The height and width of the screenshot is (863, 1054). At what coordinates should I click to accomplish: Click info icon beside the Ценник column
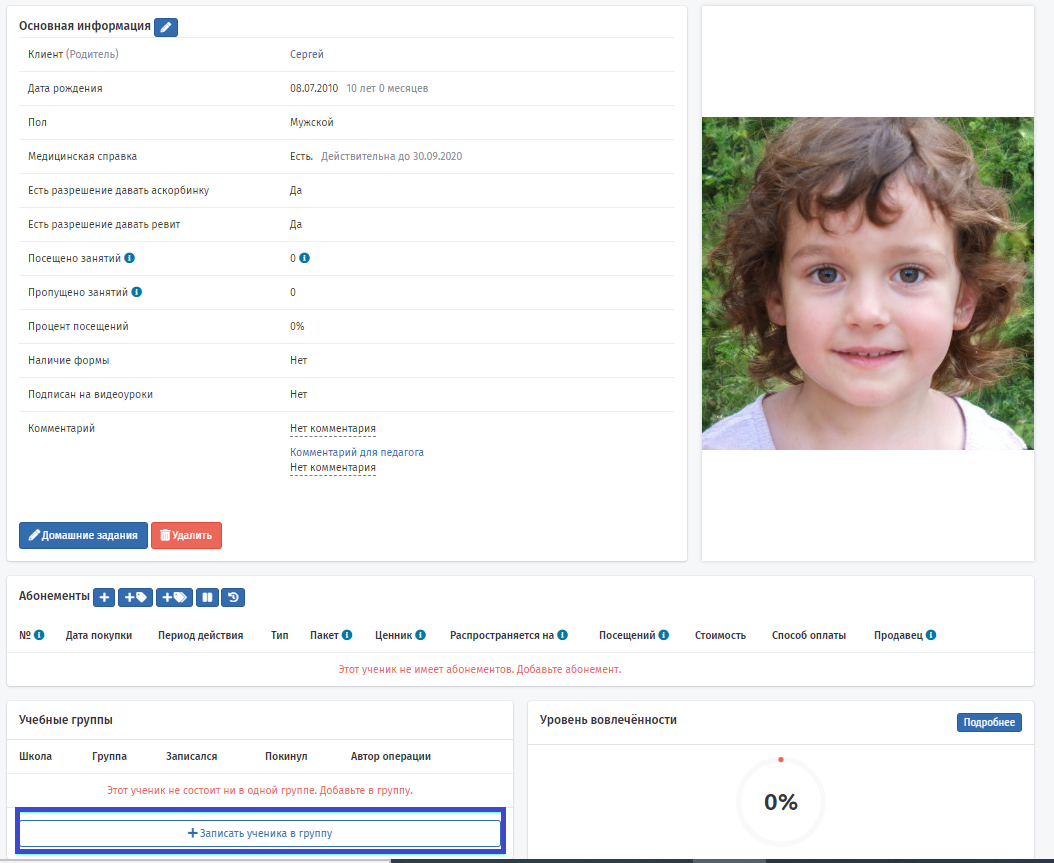(x=420, y=635)
